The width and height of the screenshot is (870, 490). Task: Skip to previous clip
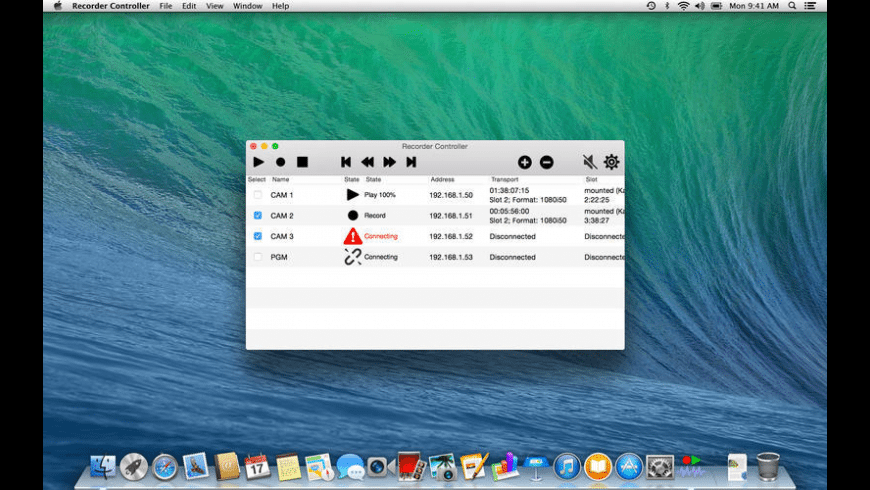pos(346,162)
